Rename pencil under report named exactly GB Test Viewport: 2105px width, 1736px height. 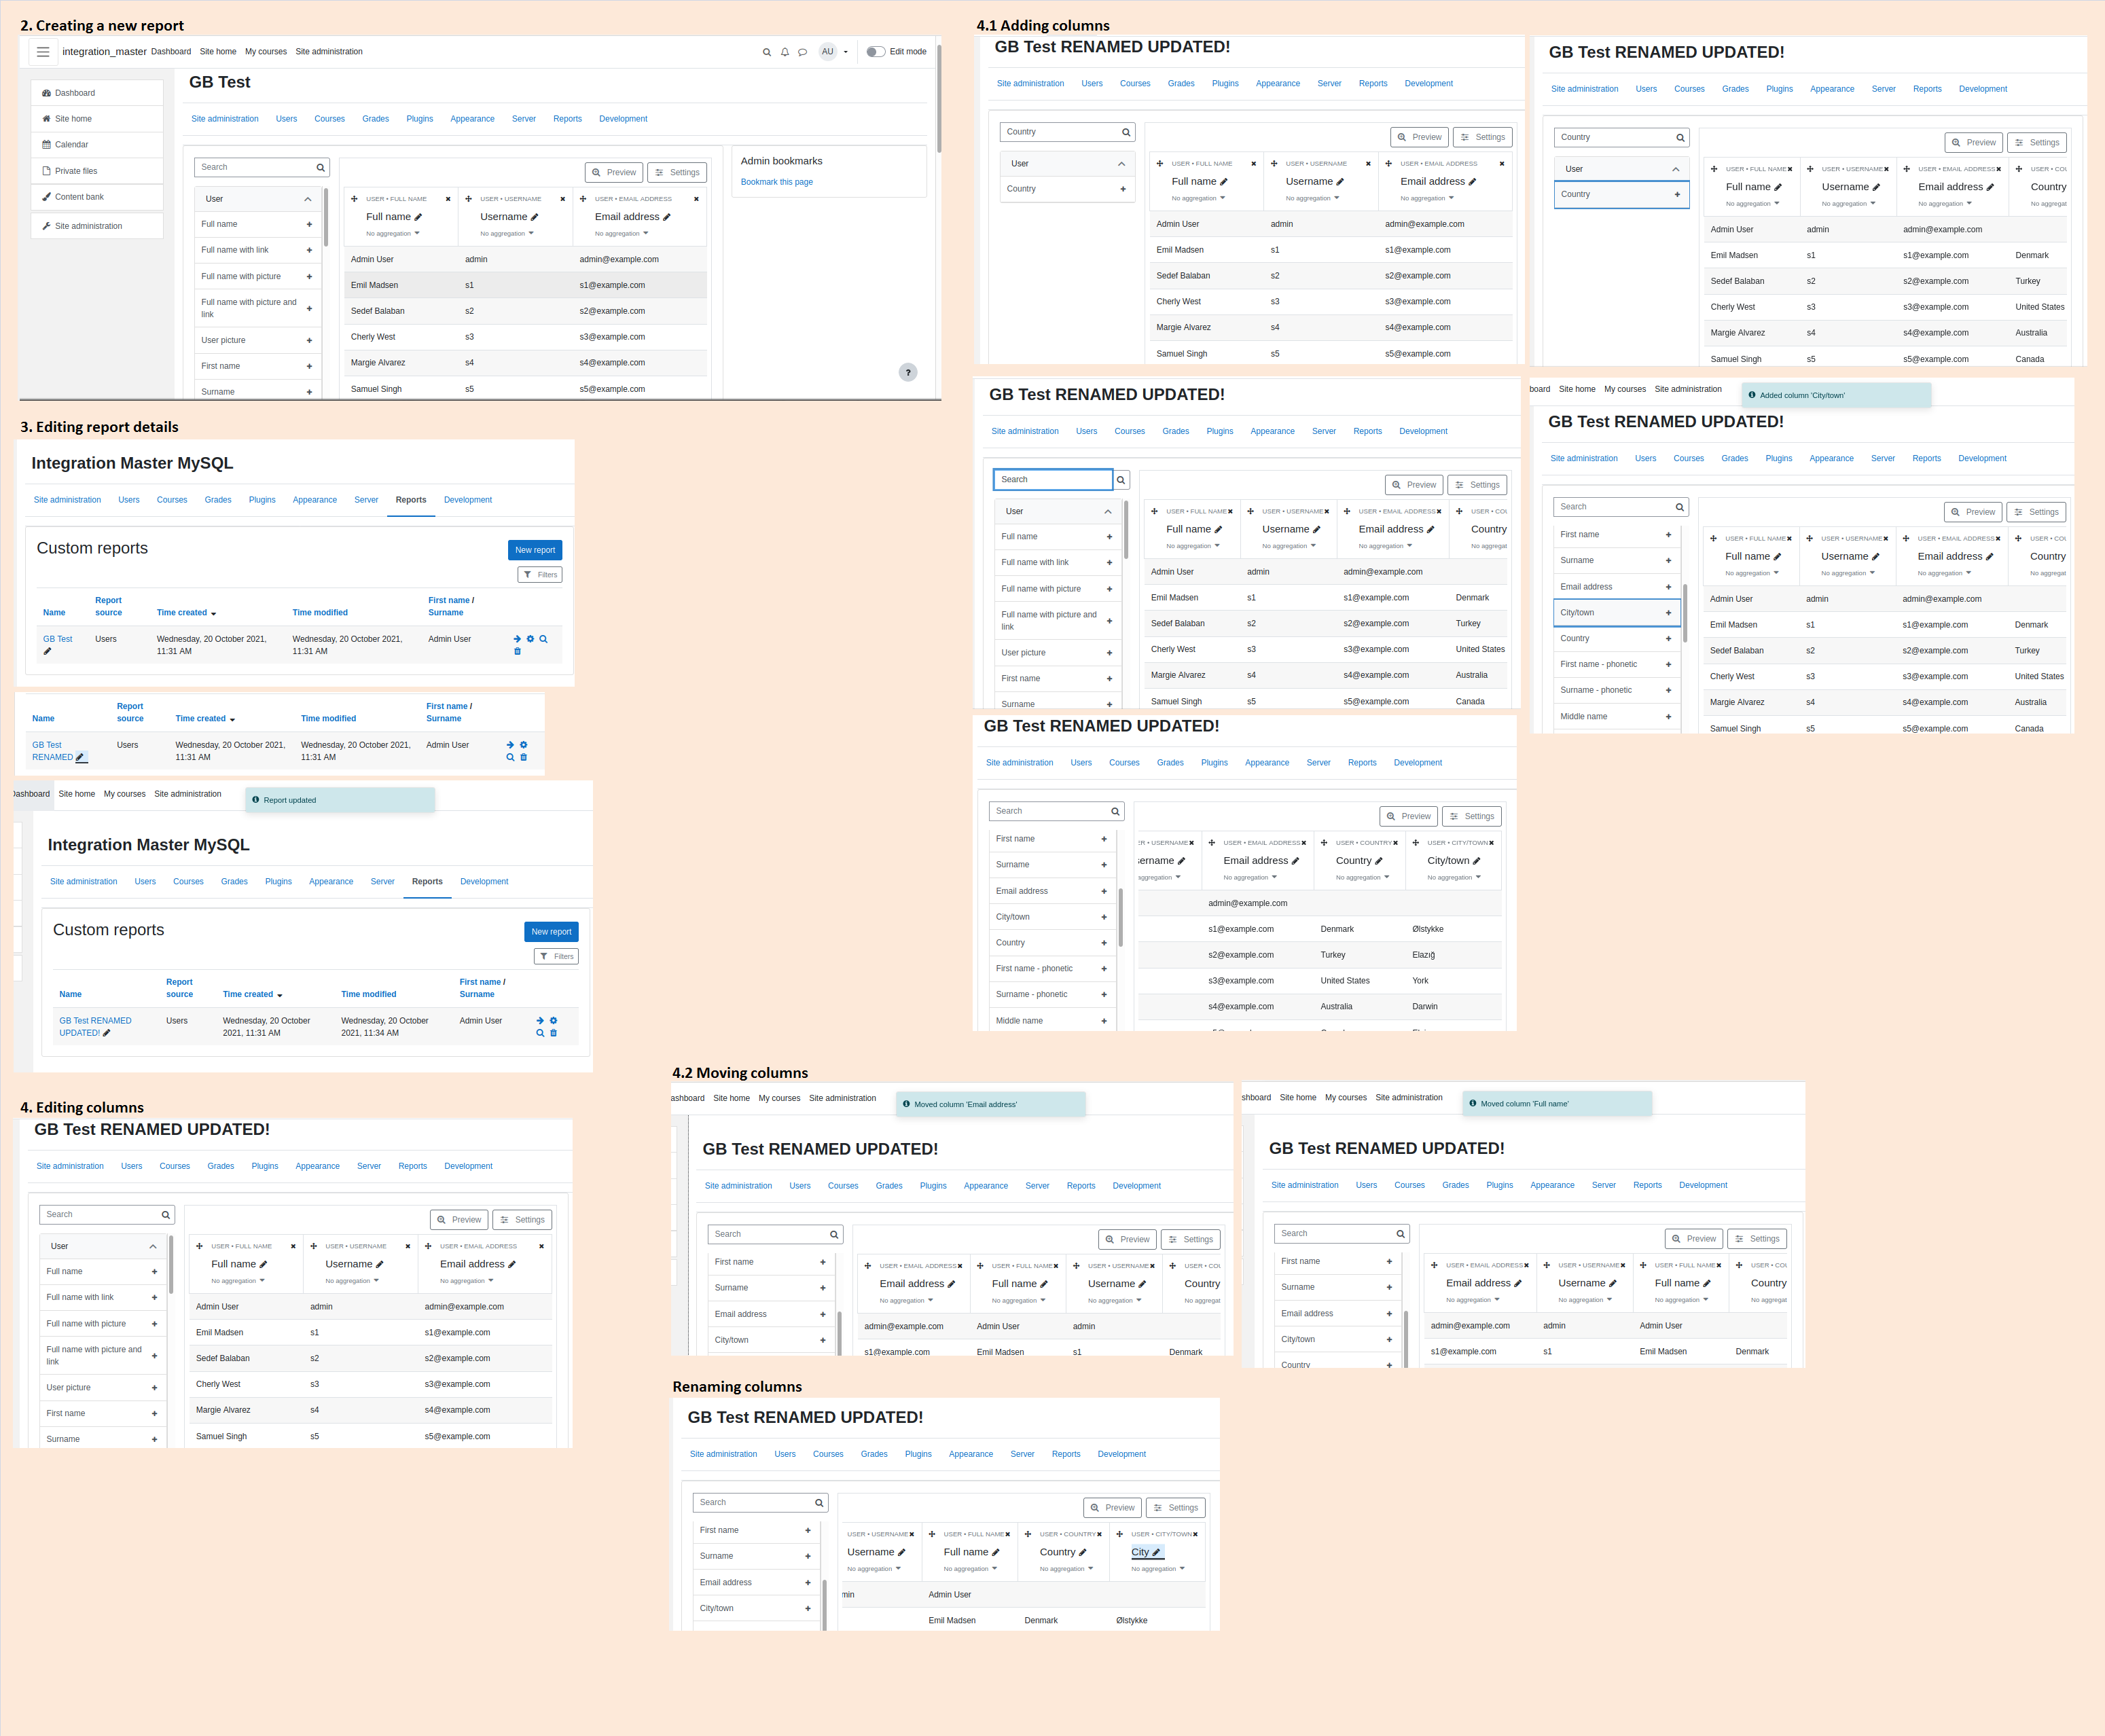click(x=47, y=652)
